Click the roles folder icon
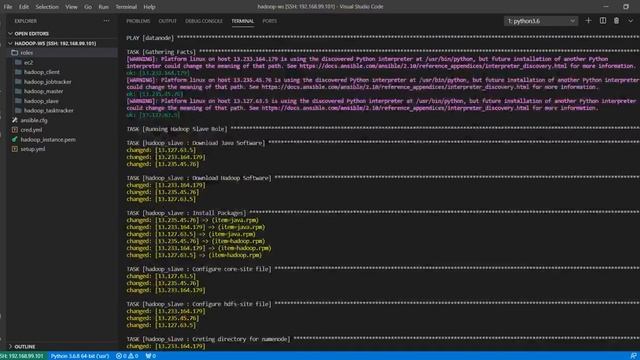The image size is (640, 360). 15,53
